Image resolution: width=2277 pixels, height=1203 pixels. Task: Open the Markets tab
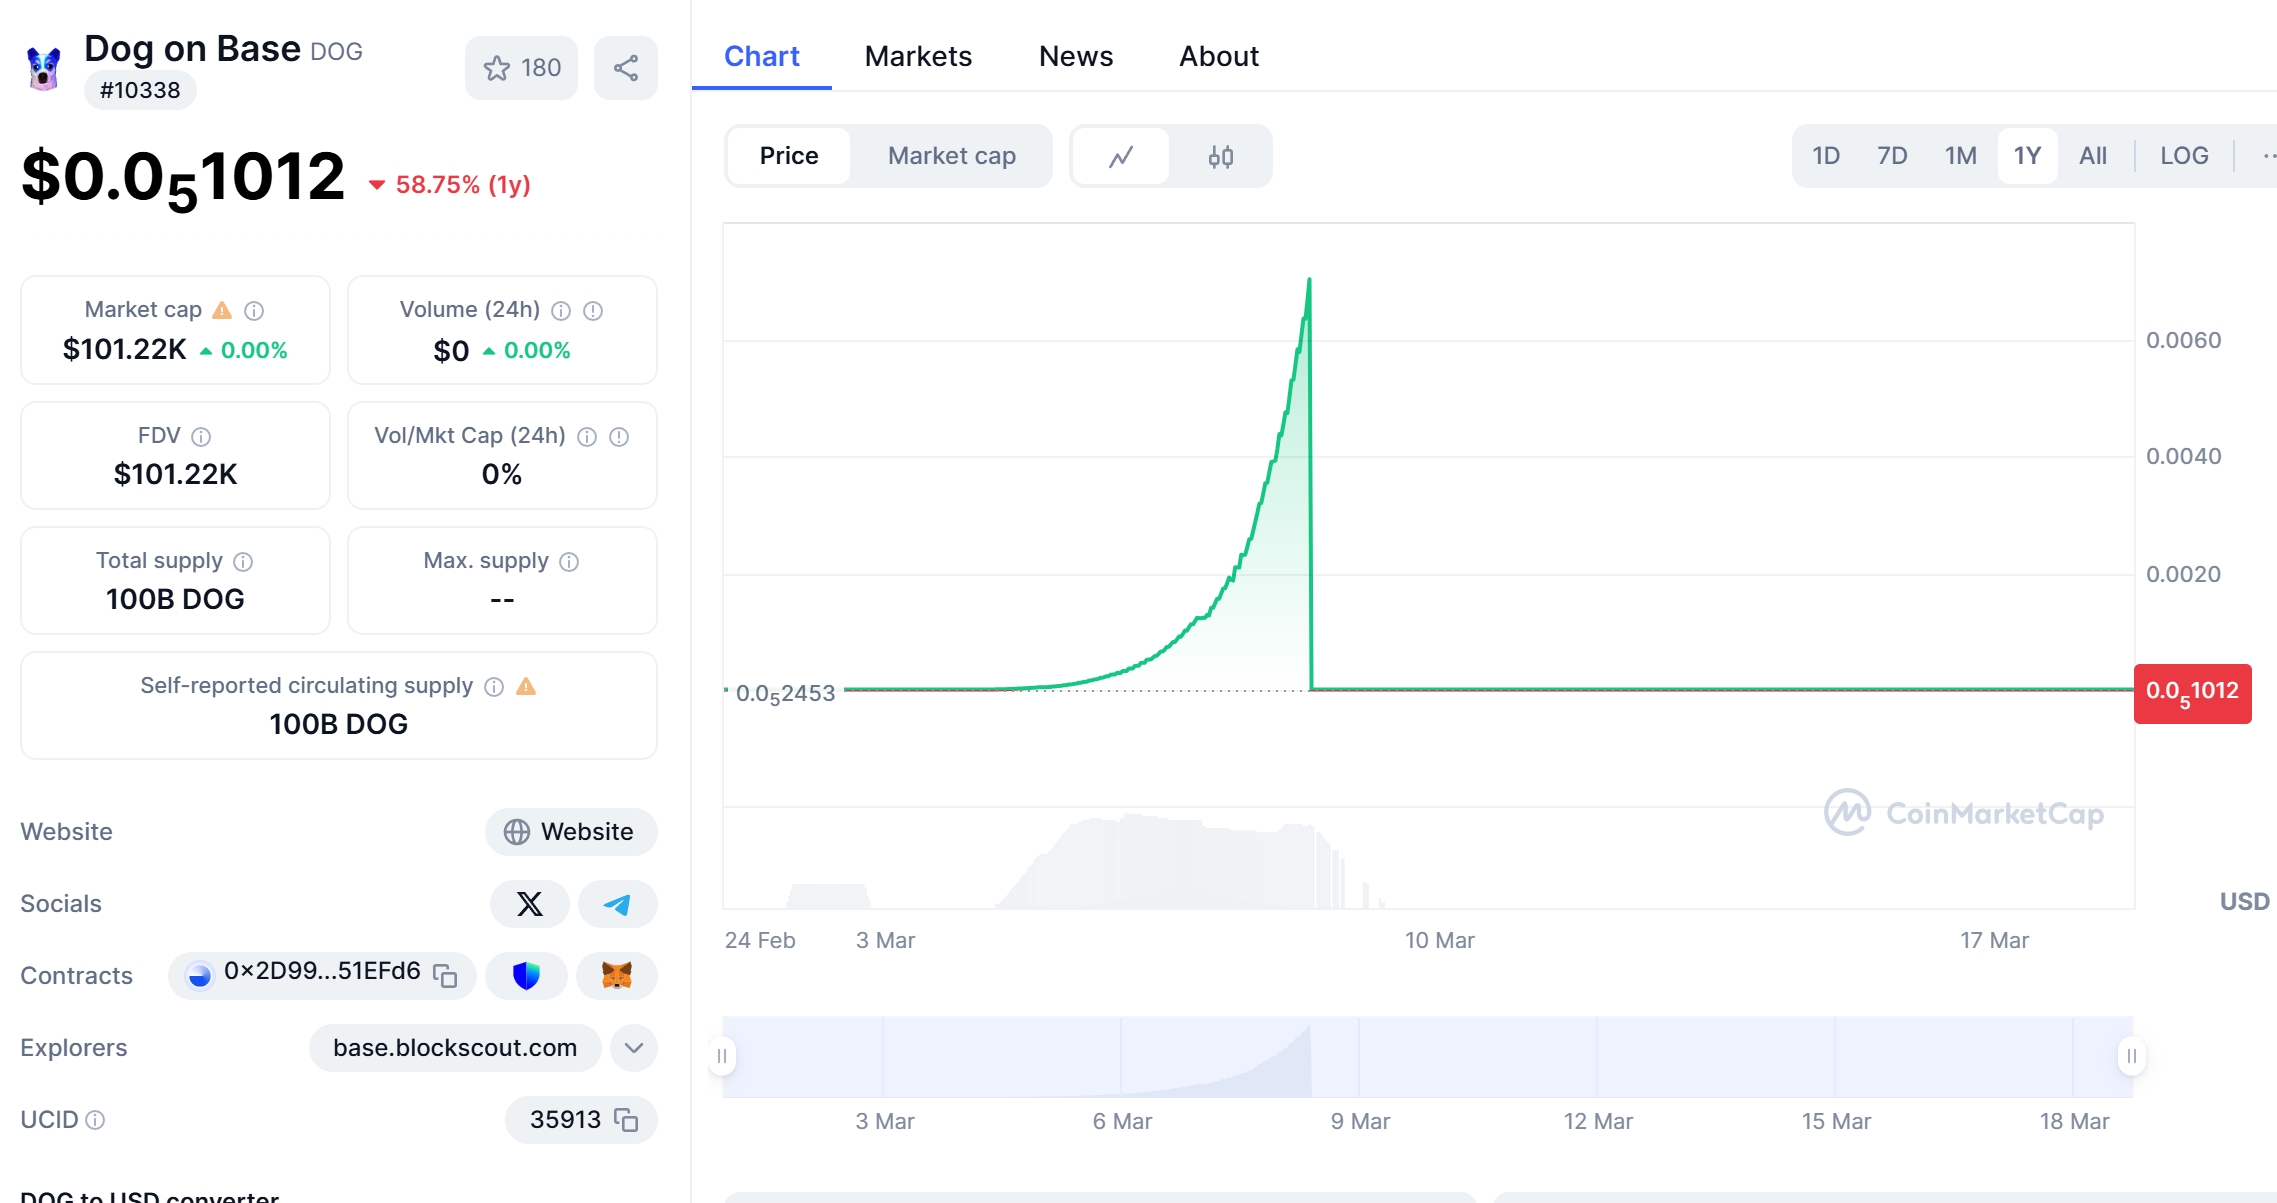[918, 56]
